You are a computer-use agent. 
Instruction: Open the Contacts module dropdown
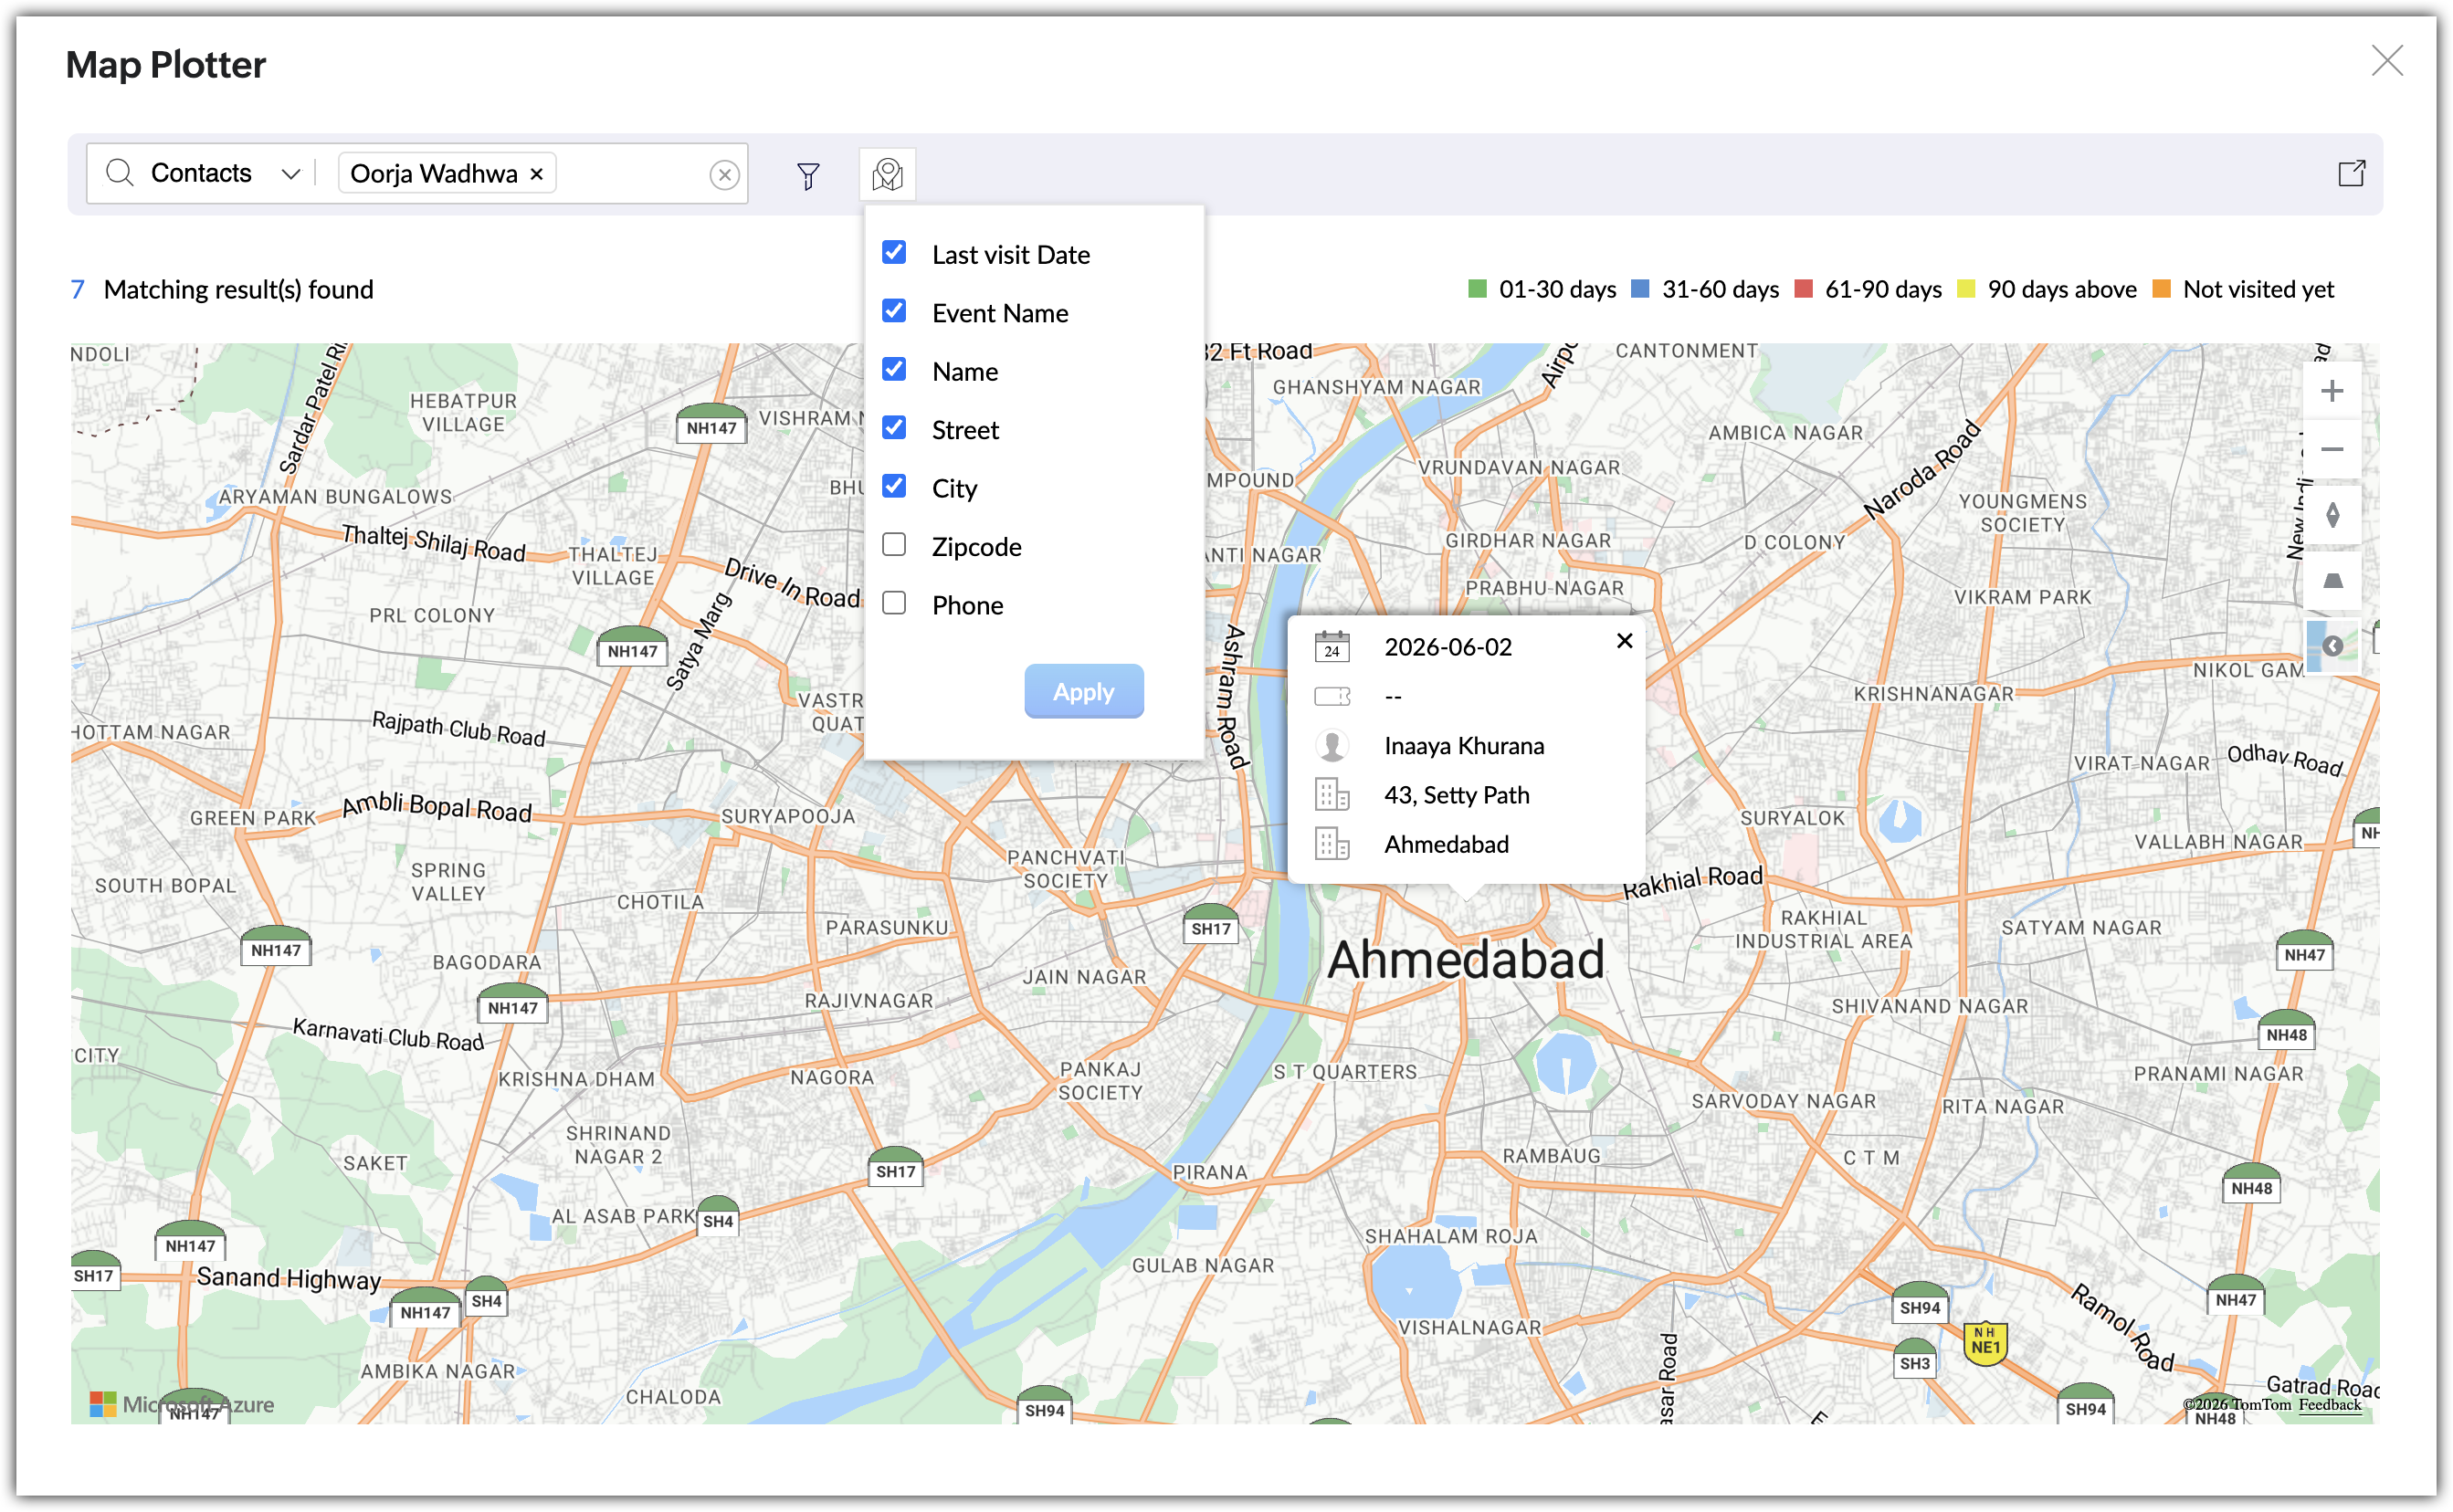pos(225,173)
